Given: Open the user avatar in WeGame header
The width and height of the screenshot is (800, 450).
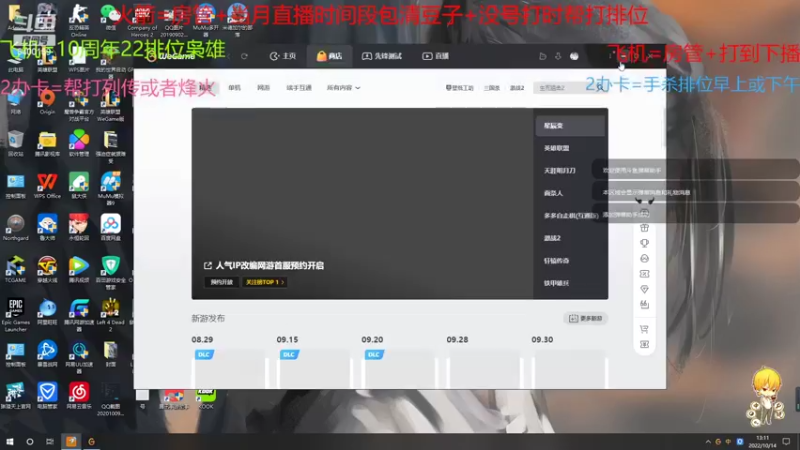Looking at the screenshot, I should click(x=574, y=56).
